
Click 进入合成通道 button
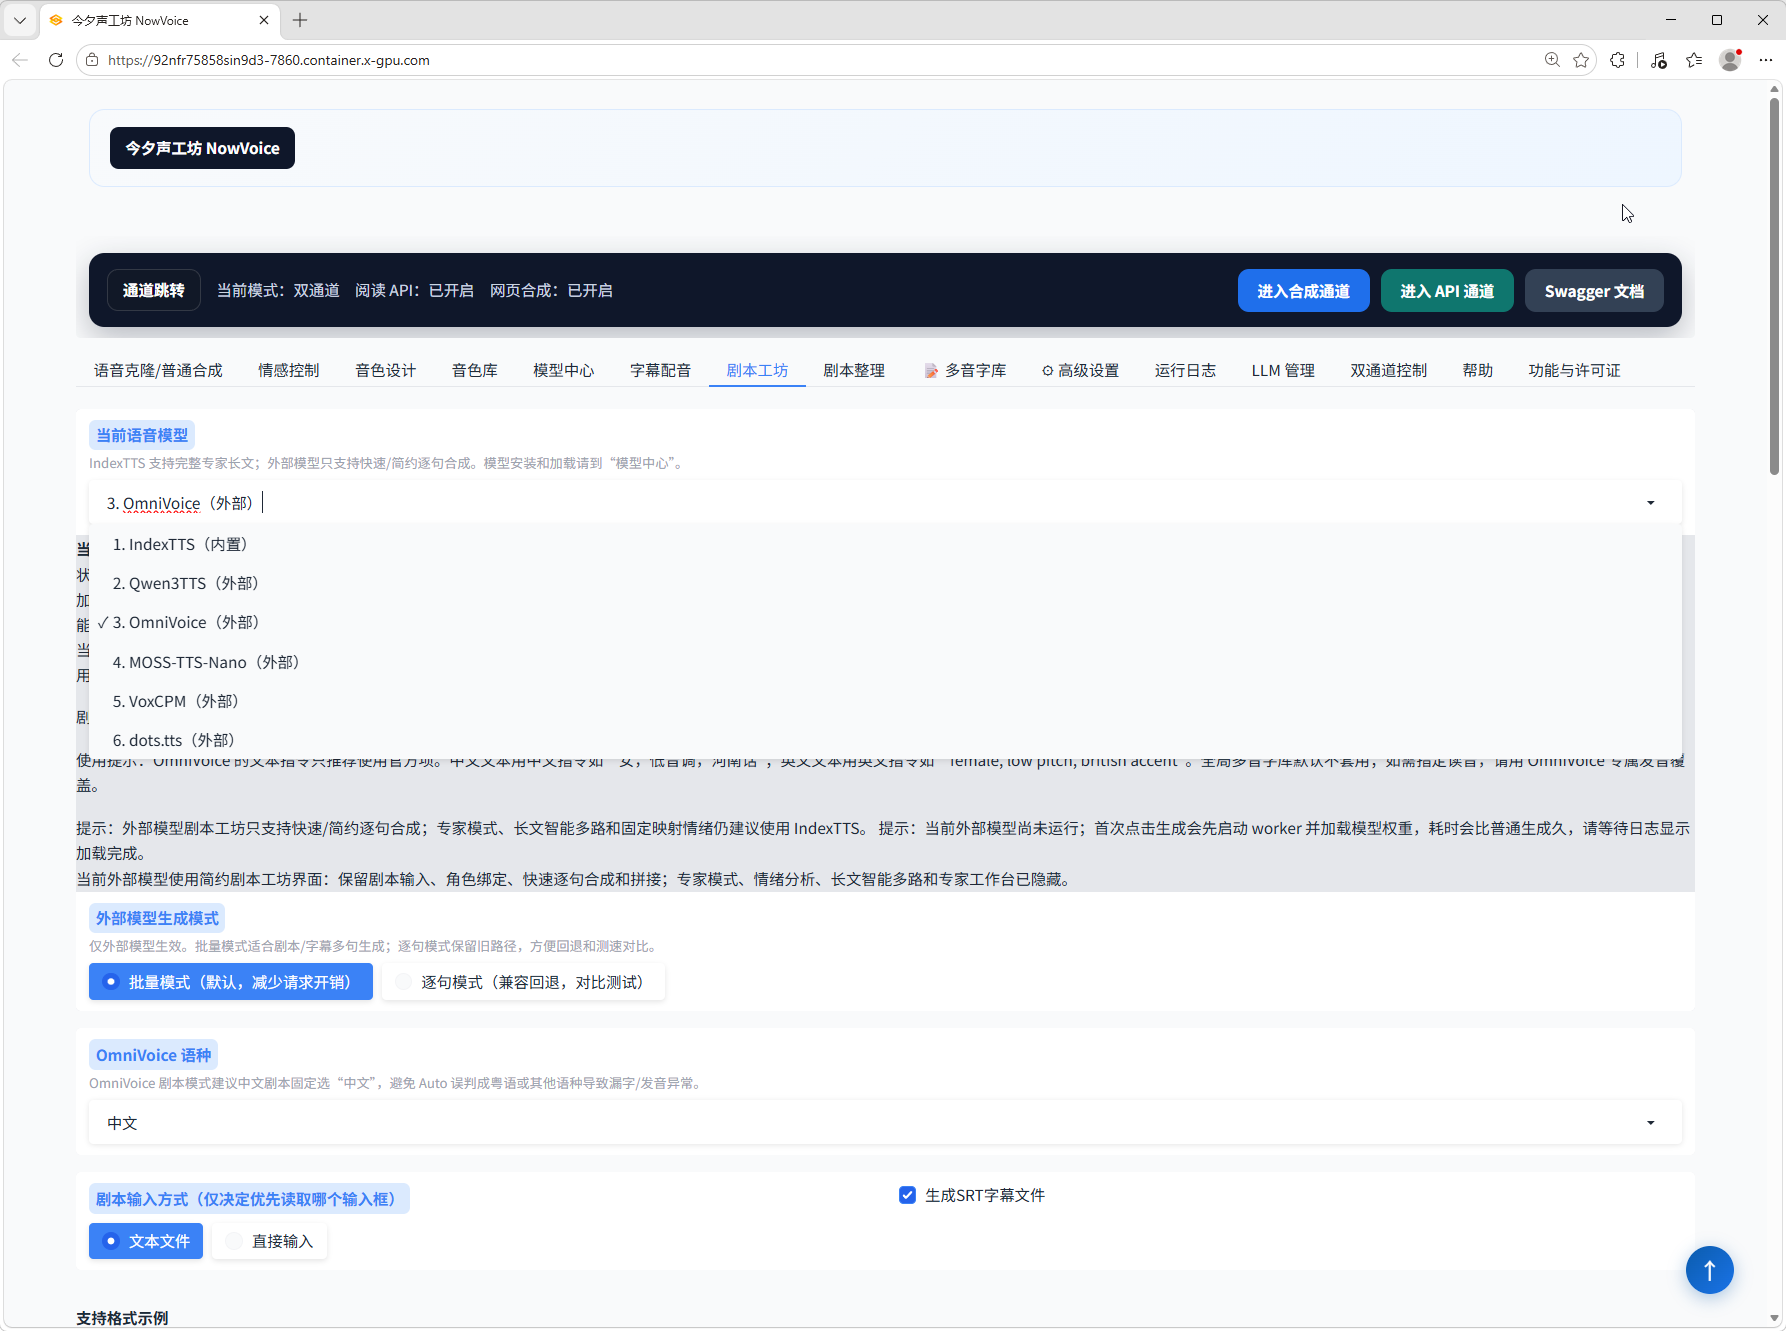(1303, 291)
